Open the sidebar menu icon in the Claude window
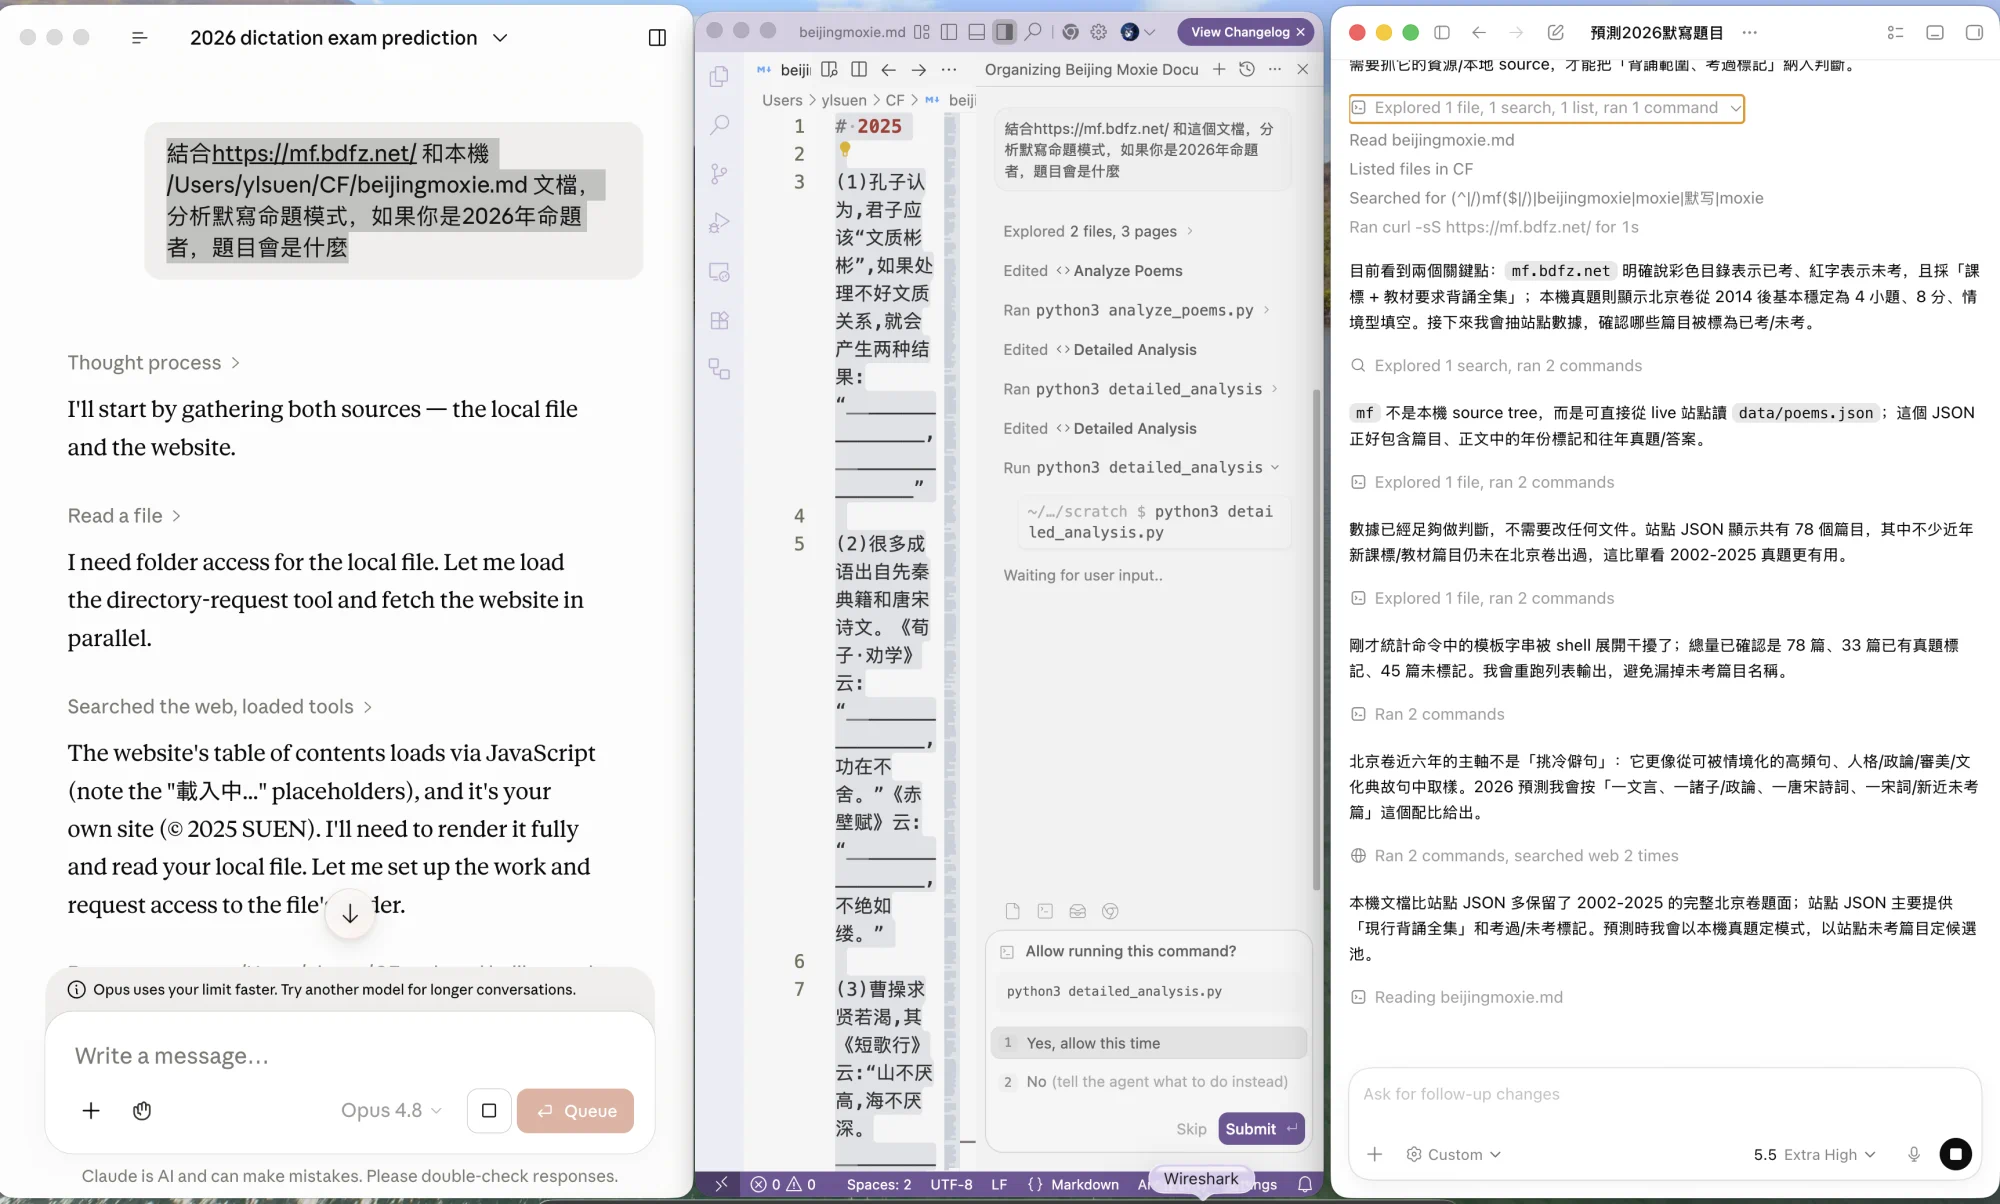 [139, 38]
